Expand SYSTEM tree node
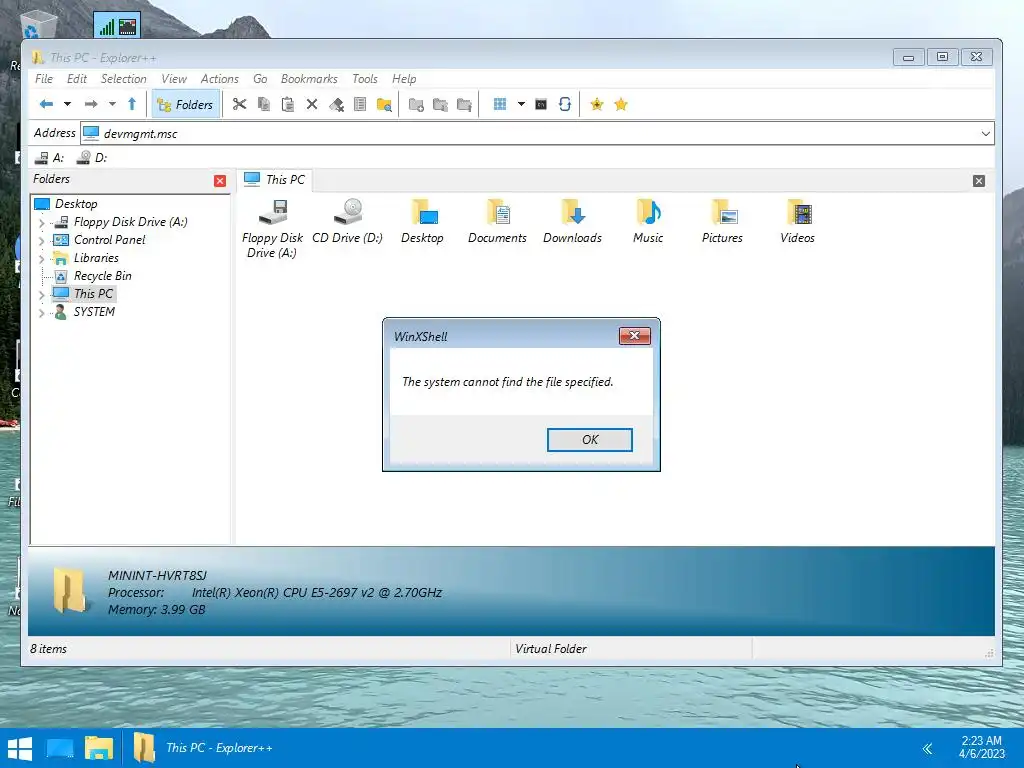The image size is (1024, 768). 42,313
